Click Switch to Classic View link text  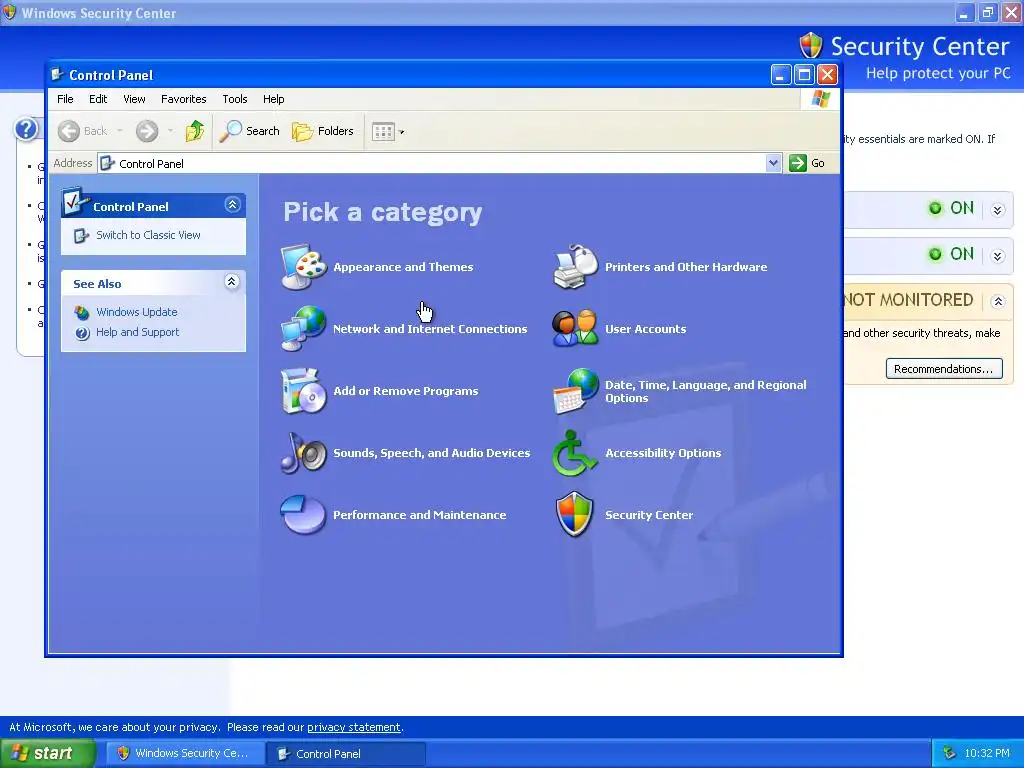point(148,235)
